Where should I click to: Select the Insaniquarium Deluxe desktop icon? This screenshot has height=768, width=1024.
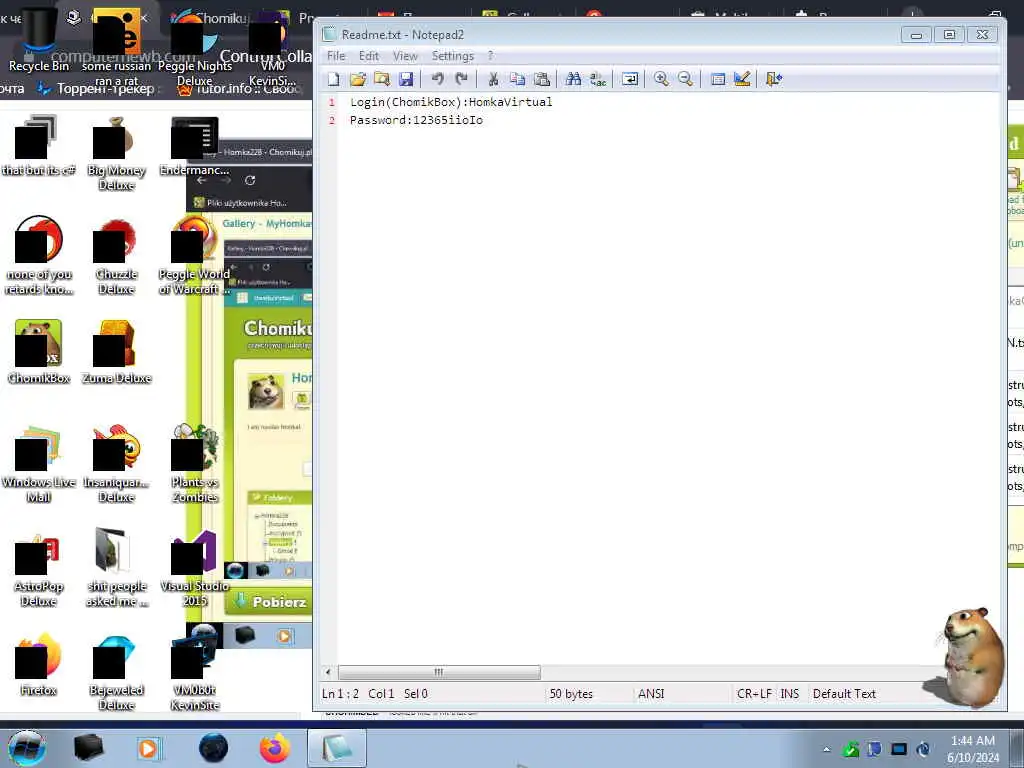116,465
